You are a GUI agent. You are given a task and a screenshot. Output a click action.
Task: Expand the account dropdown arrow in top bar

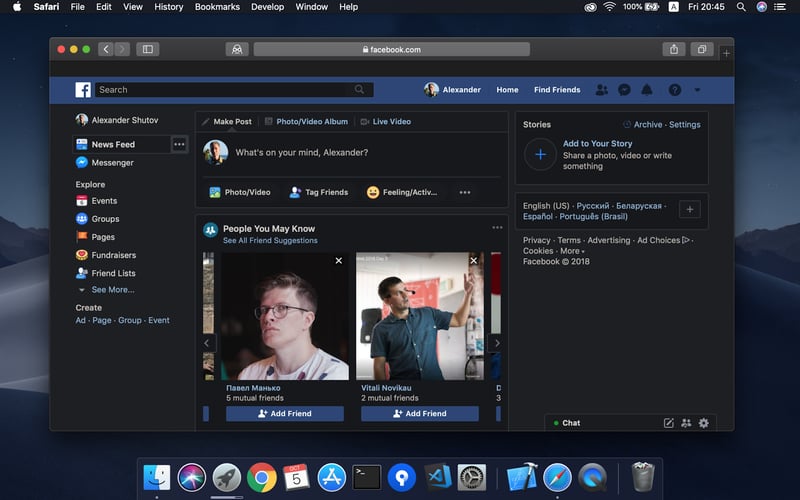coord(697,90)
